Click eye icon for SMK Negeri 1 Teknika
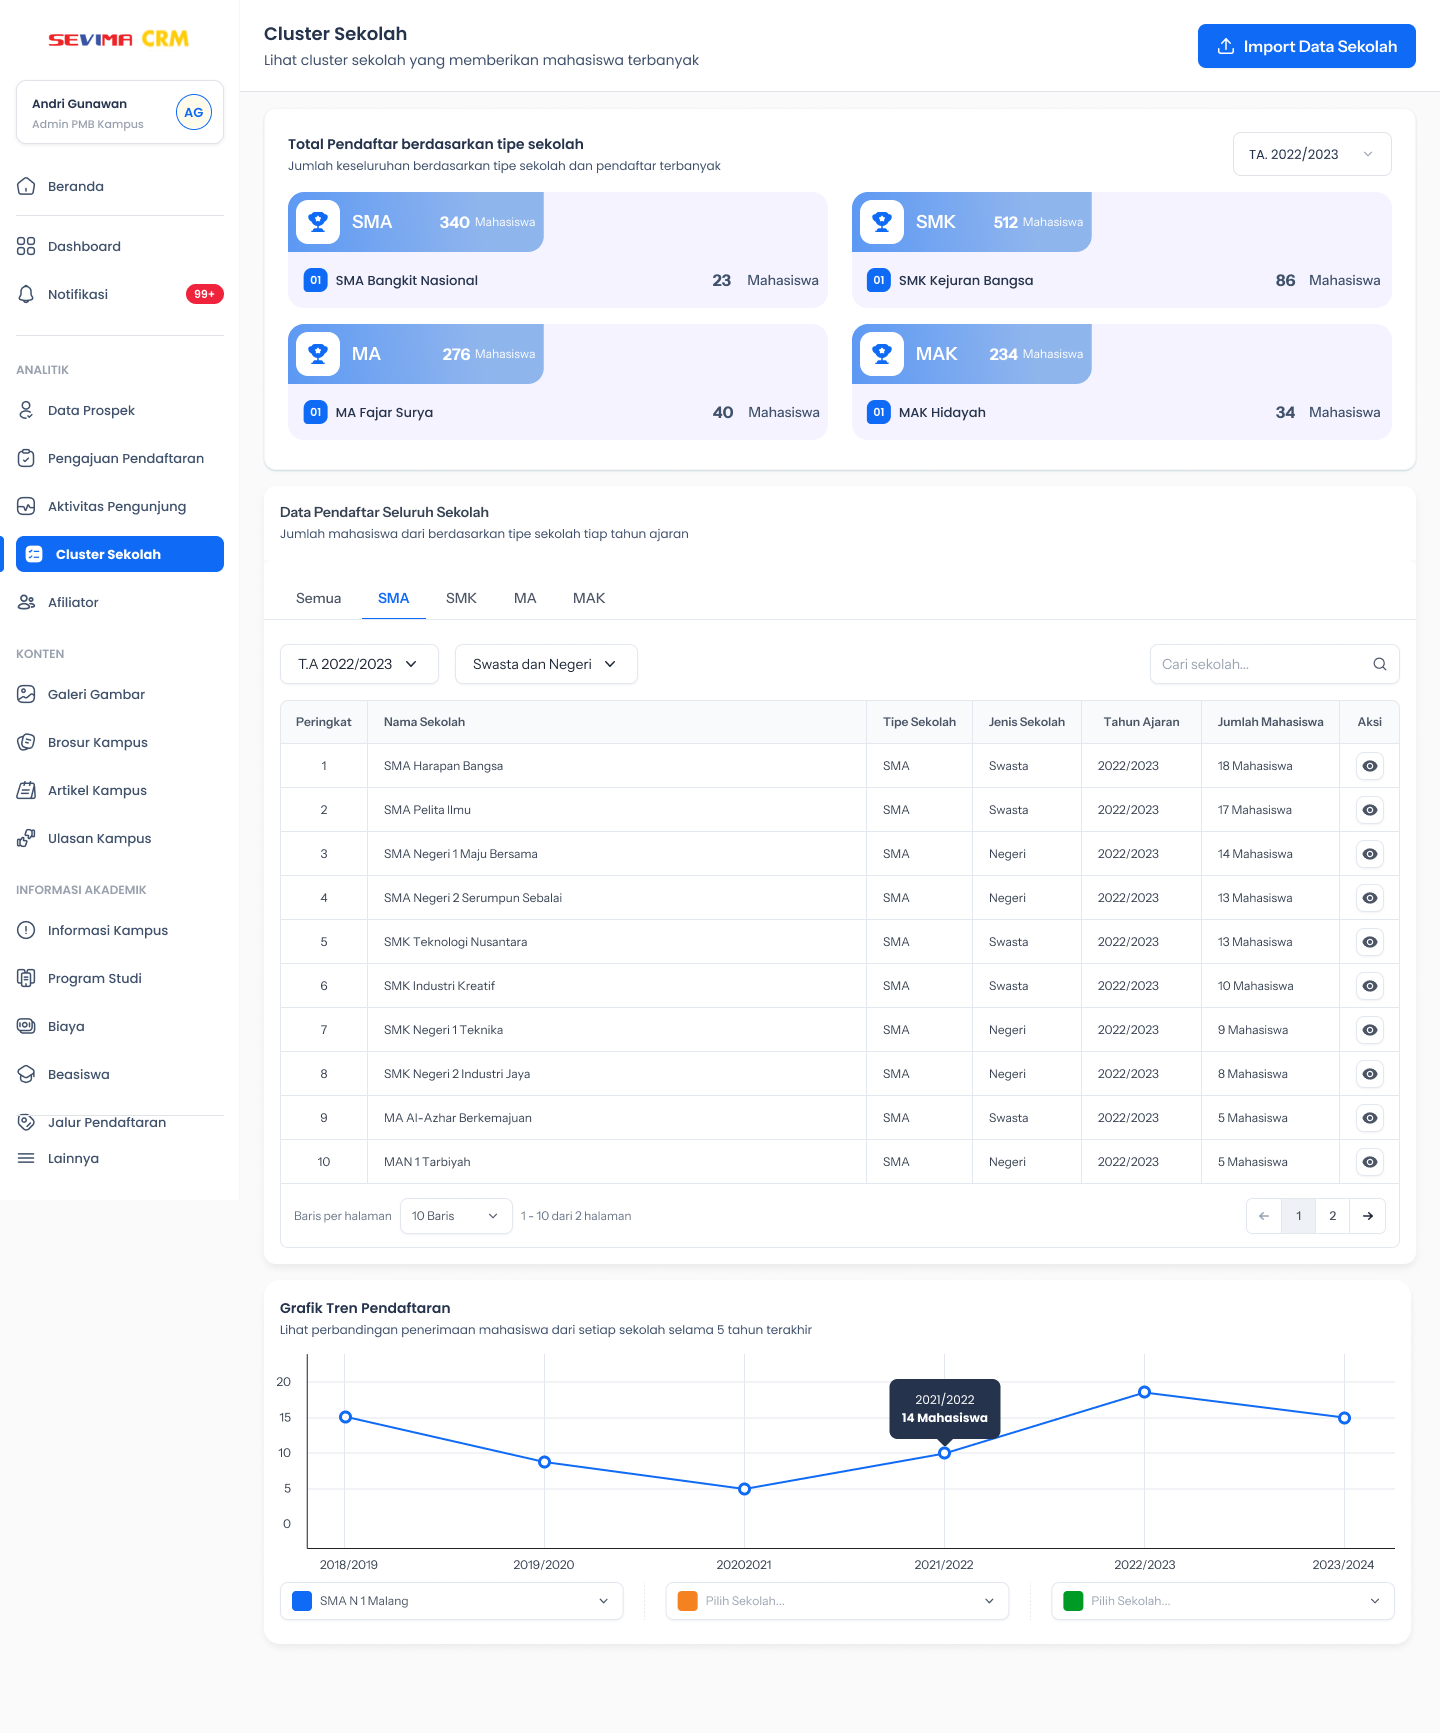This screenshot has height=1733, width=1440. 1370,1030
